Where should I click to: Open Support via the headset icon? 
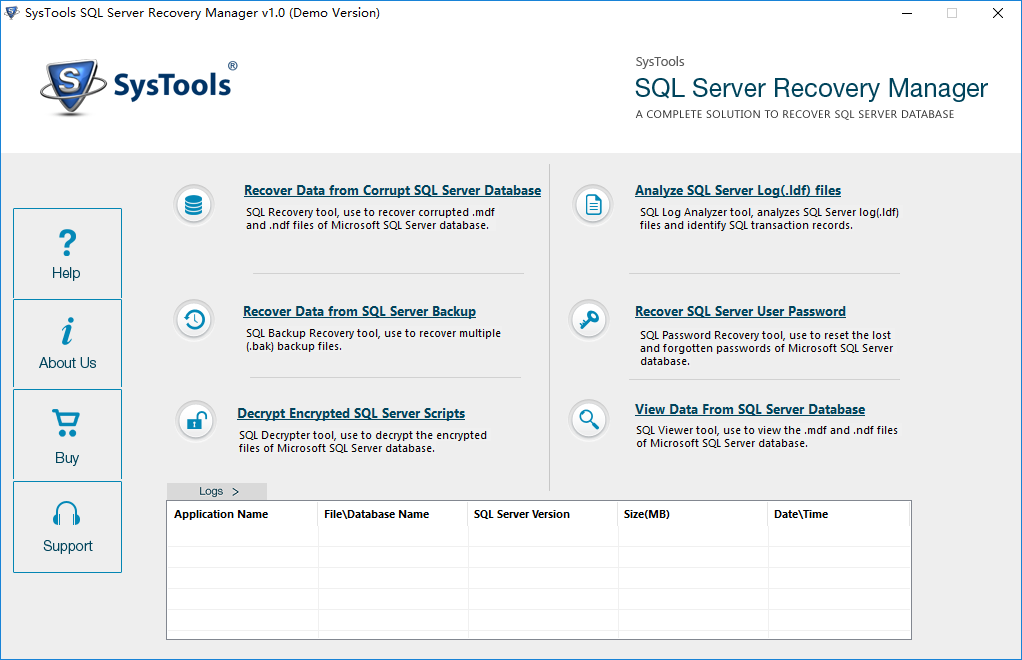(x=67, y=527)
